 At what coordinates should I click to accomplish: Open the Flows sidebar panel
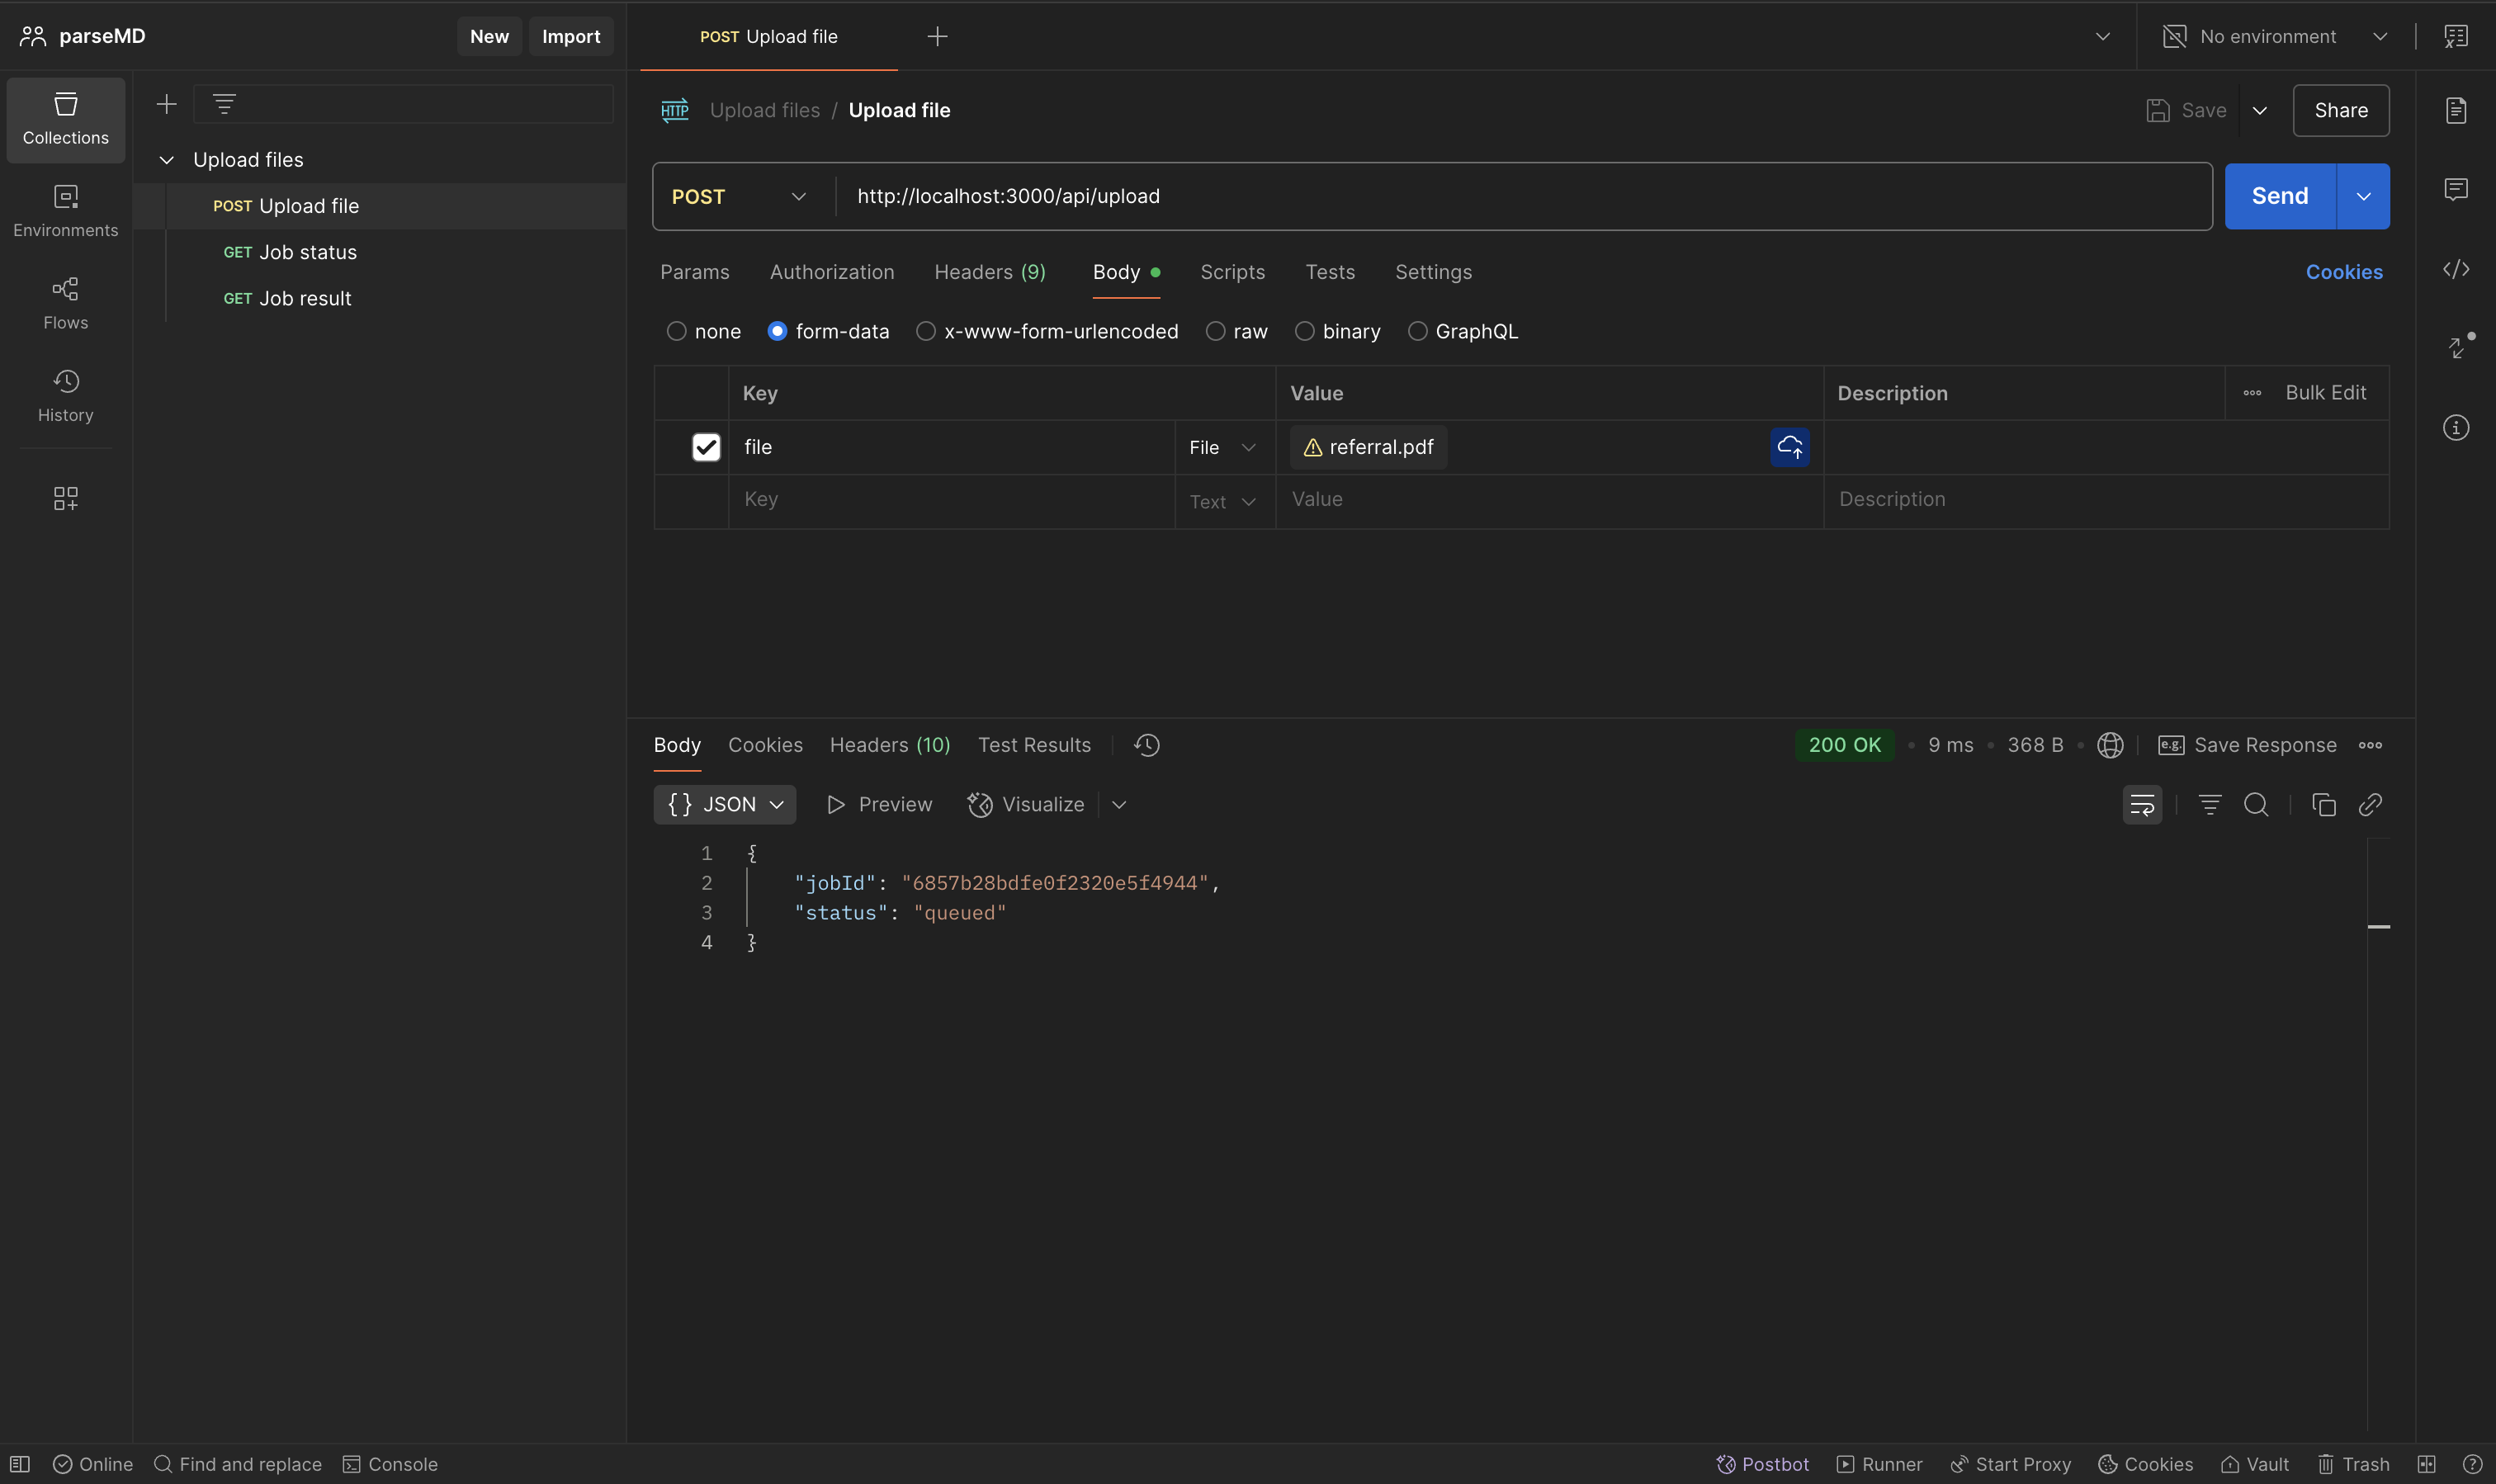pyautogui.click(x=65, y=304)
